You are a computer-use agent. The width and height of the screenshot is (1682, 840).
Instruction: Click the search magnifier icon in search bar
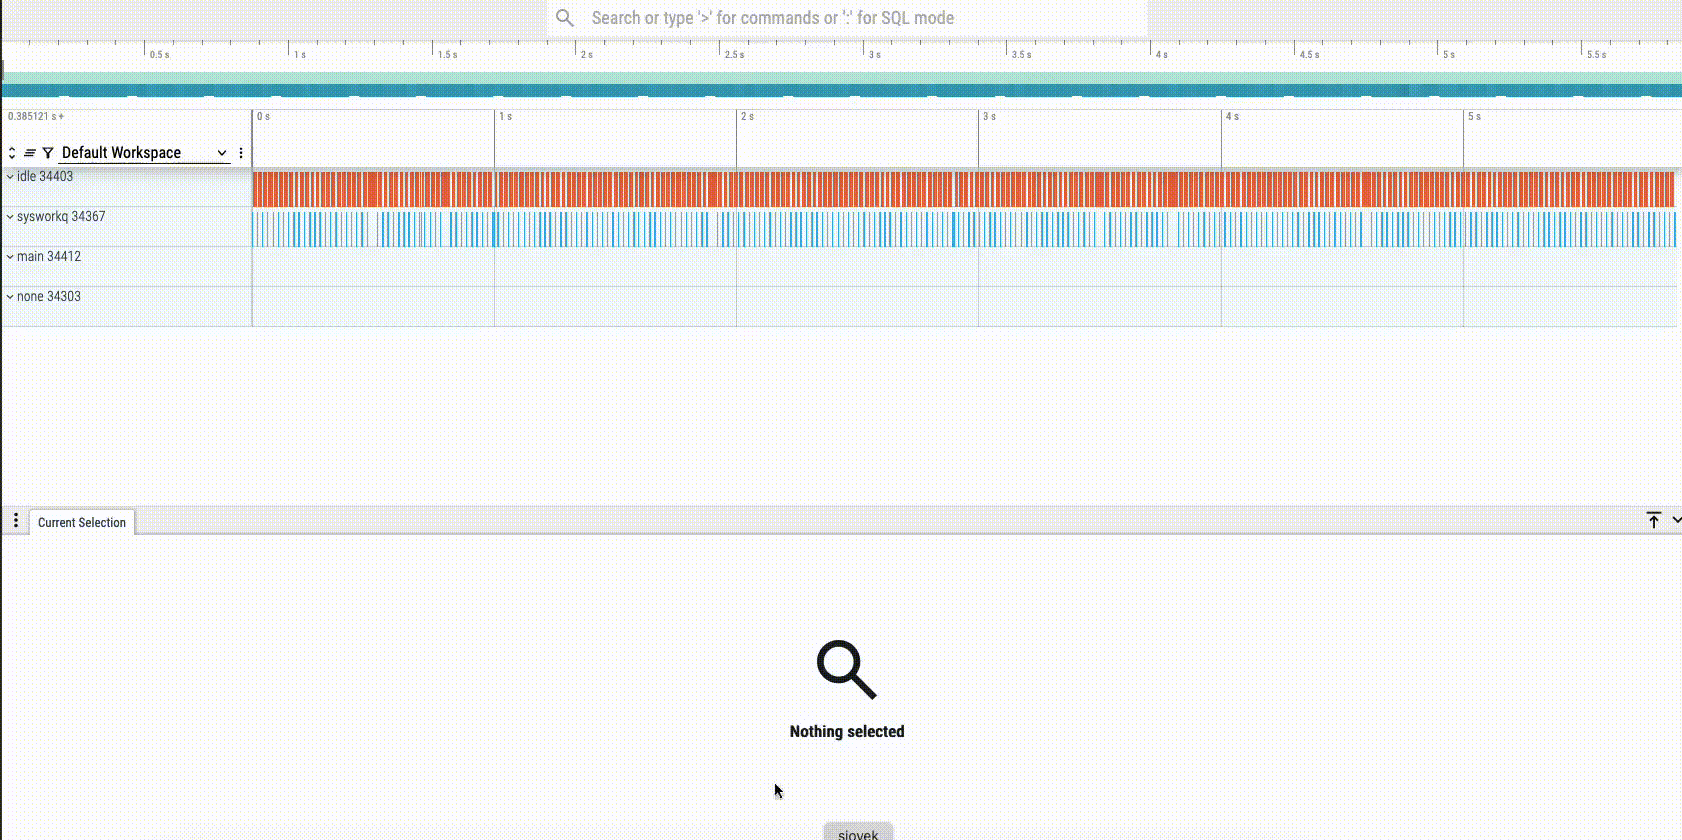coord(565,18)
